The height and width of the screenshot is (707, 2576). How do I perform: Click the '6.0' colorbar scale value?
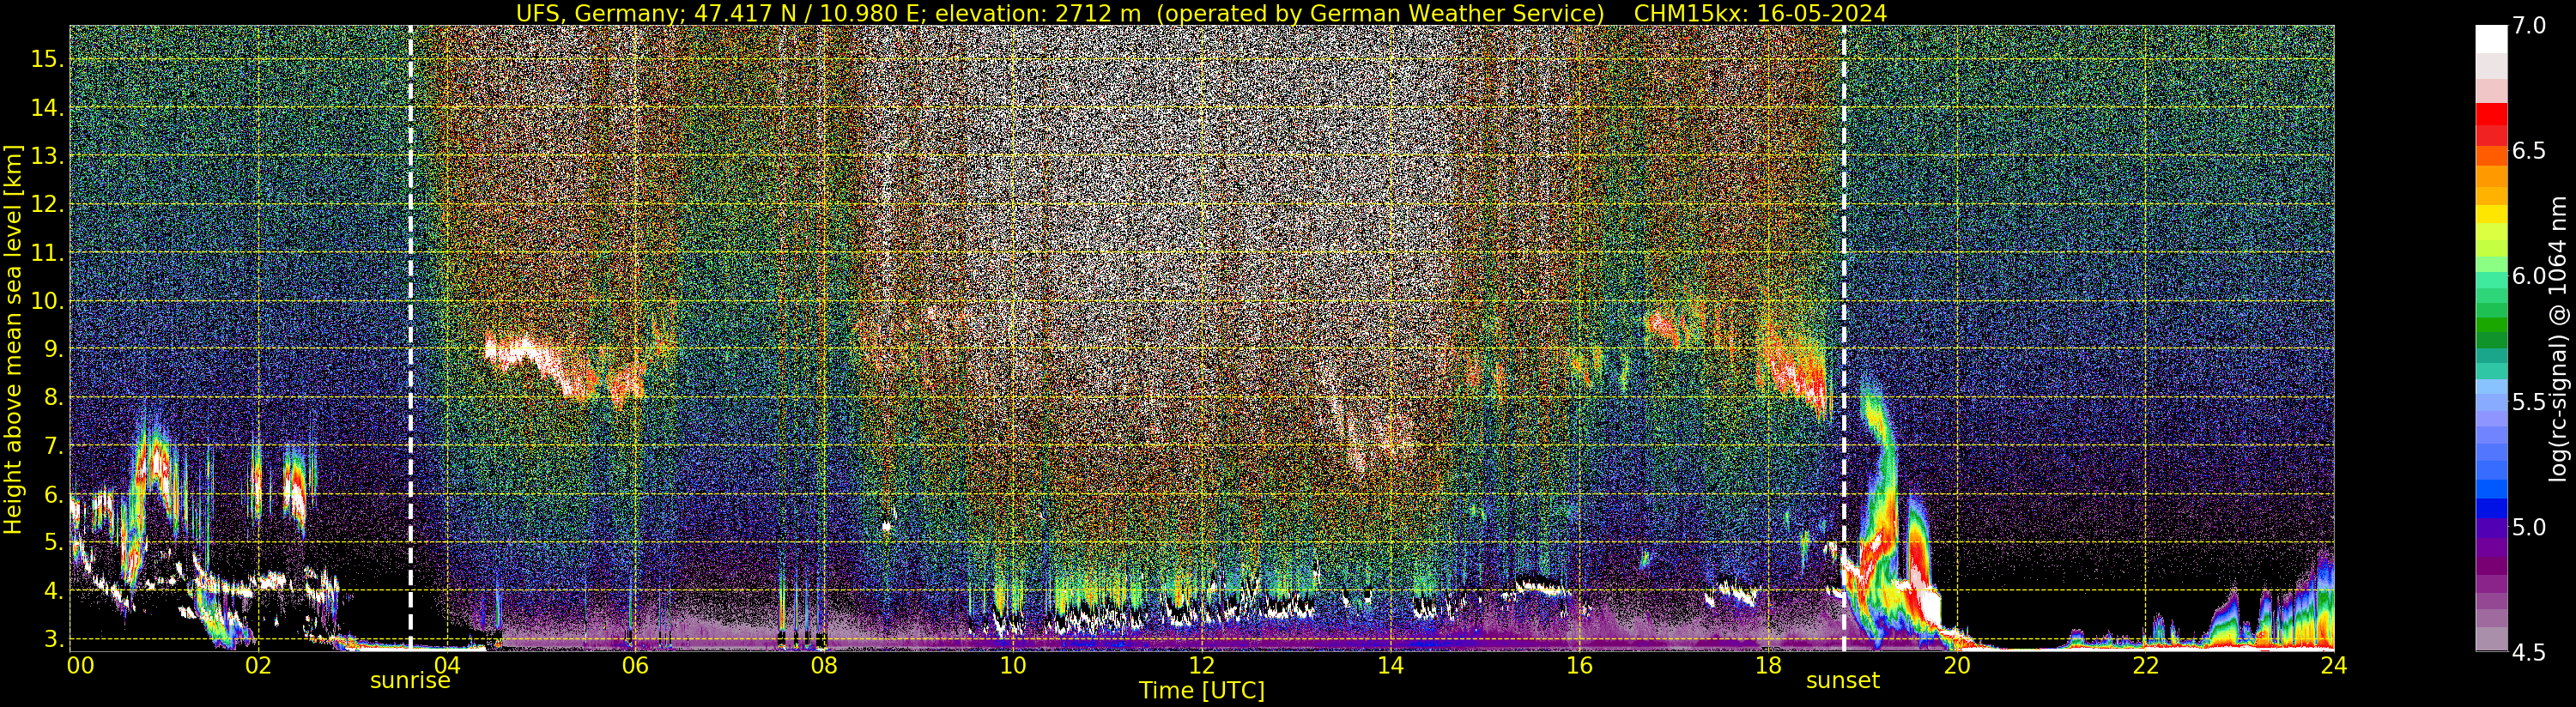pos(2527,276)
